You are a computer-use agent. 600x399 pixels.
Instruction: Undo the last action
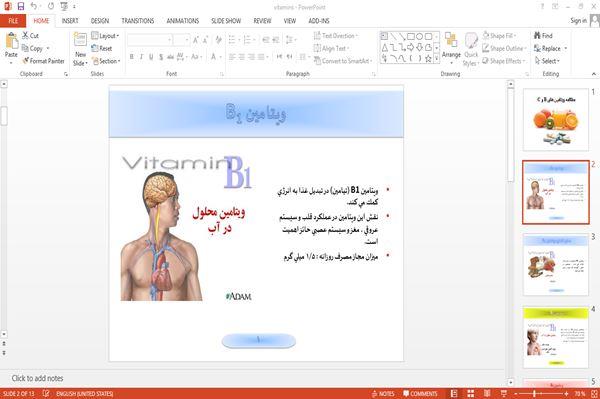coord(34,6)
